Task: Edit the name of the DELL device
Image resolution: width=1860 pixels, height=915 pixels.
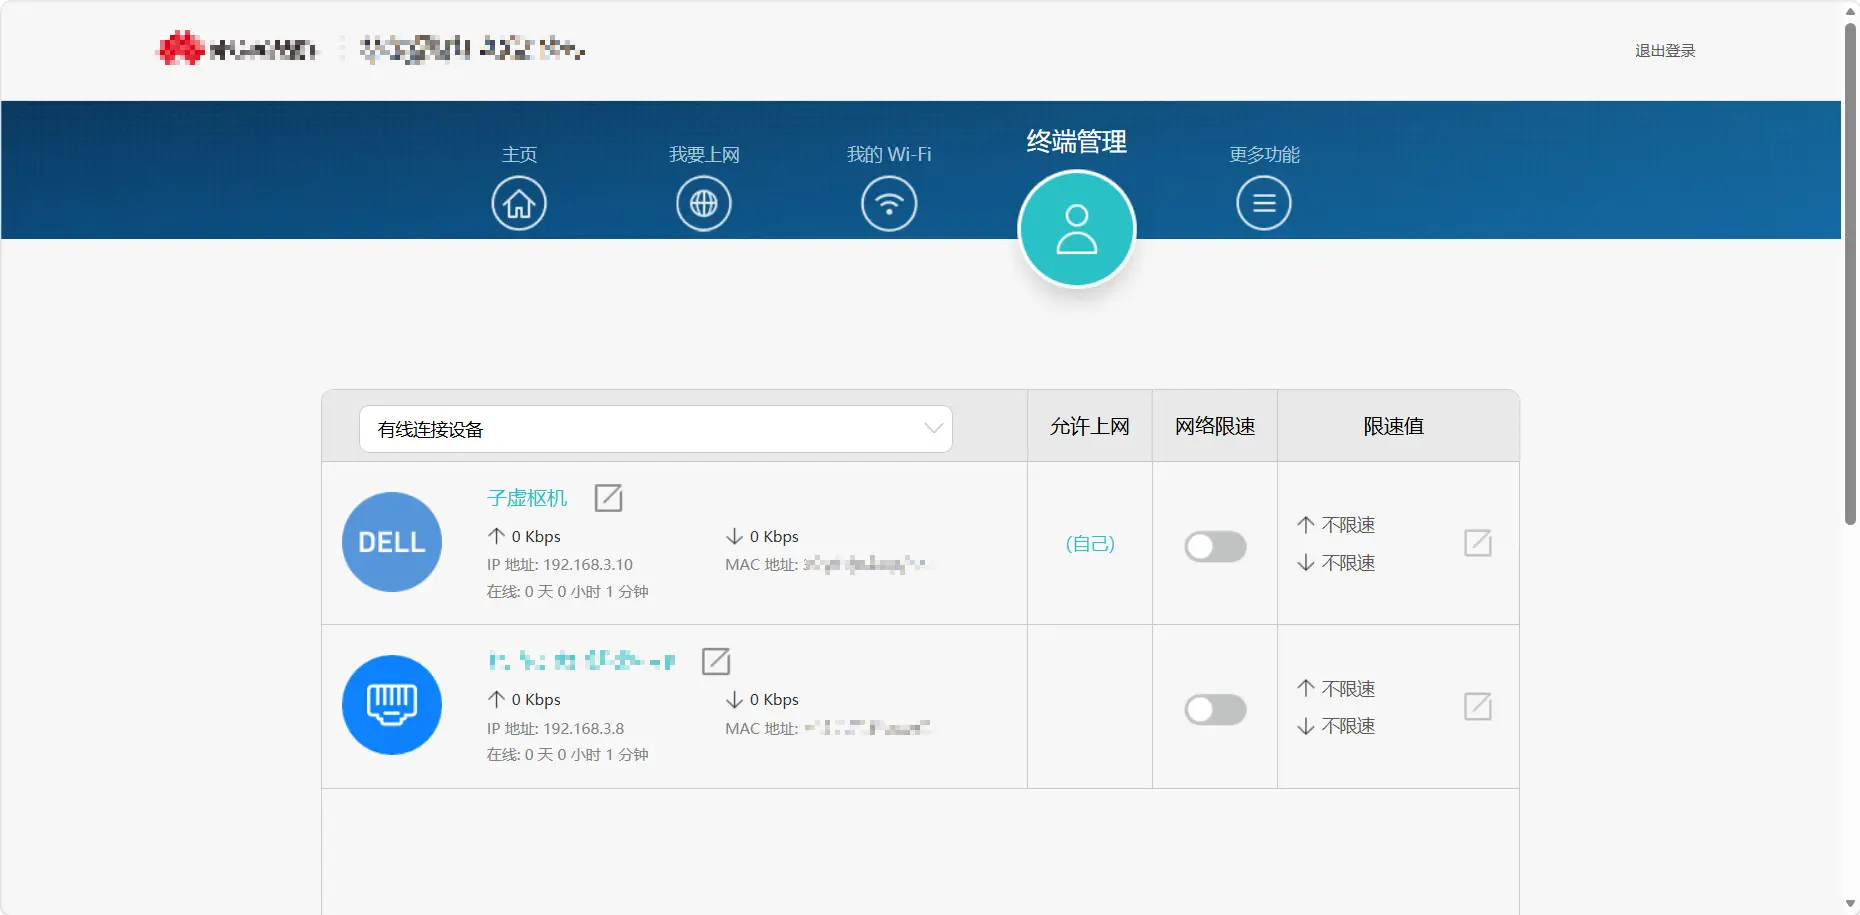Action: tap(608, 498)
